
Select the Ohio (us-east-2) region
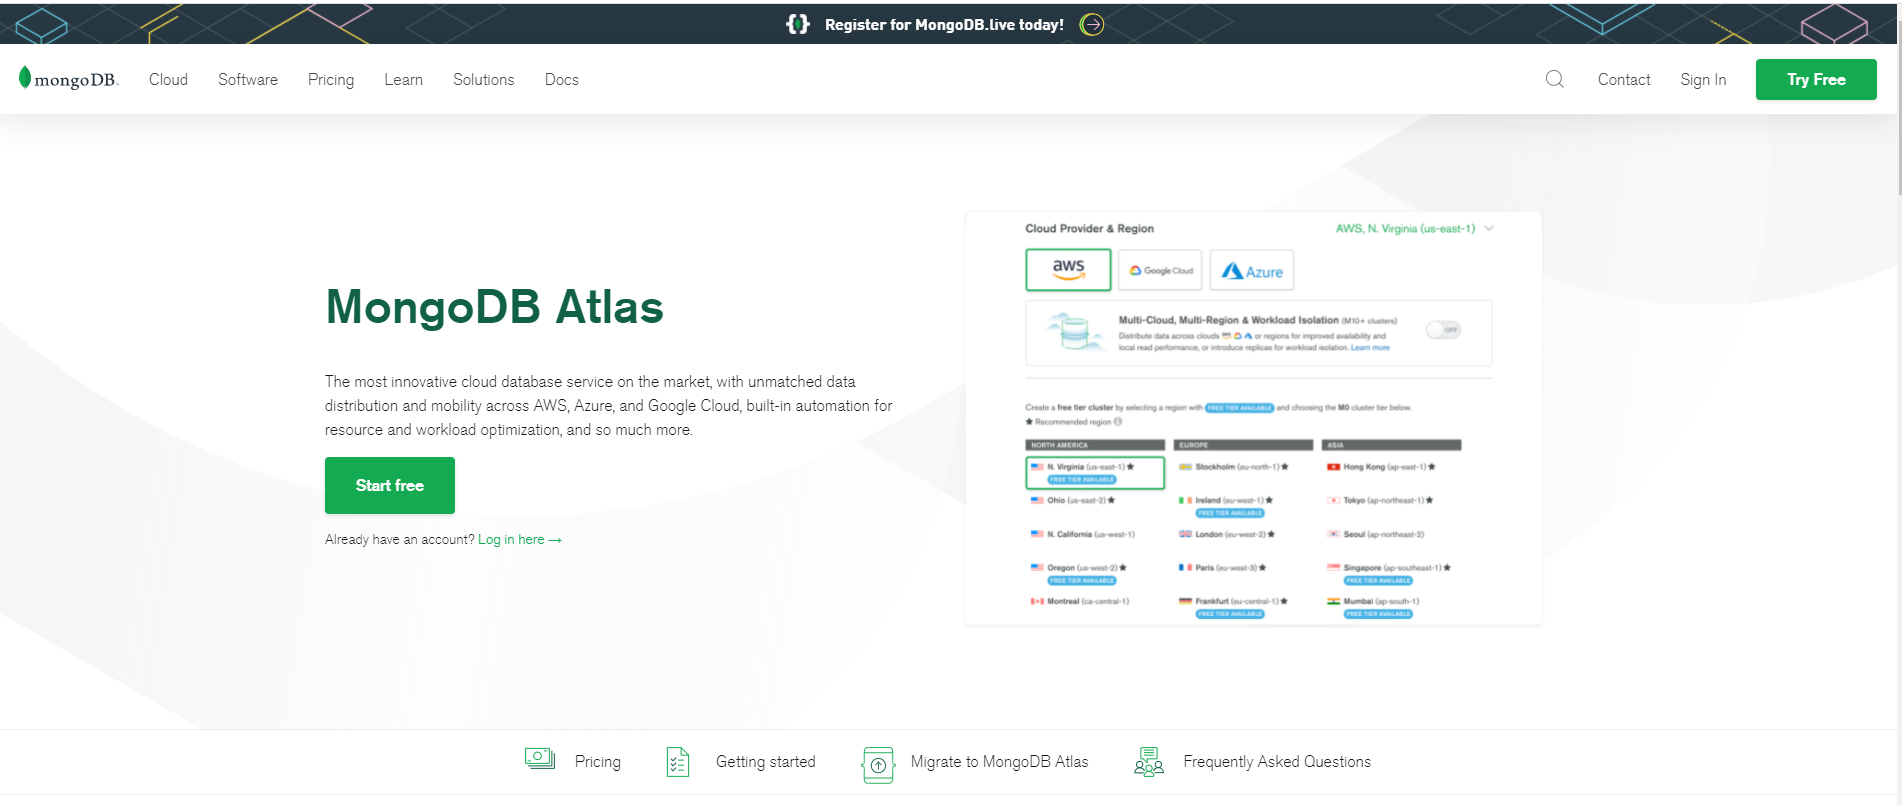point(1072,500)
